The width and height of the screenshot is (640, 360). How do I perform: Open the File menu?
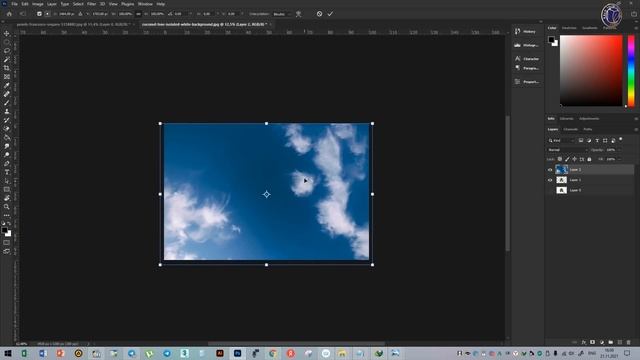coord(14,4)
